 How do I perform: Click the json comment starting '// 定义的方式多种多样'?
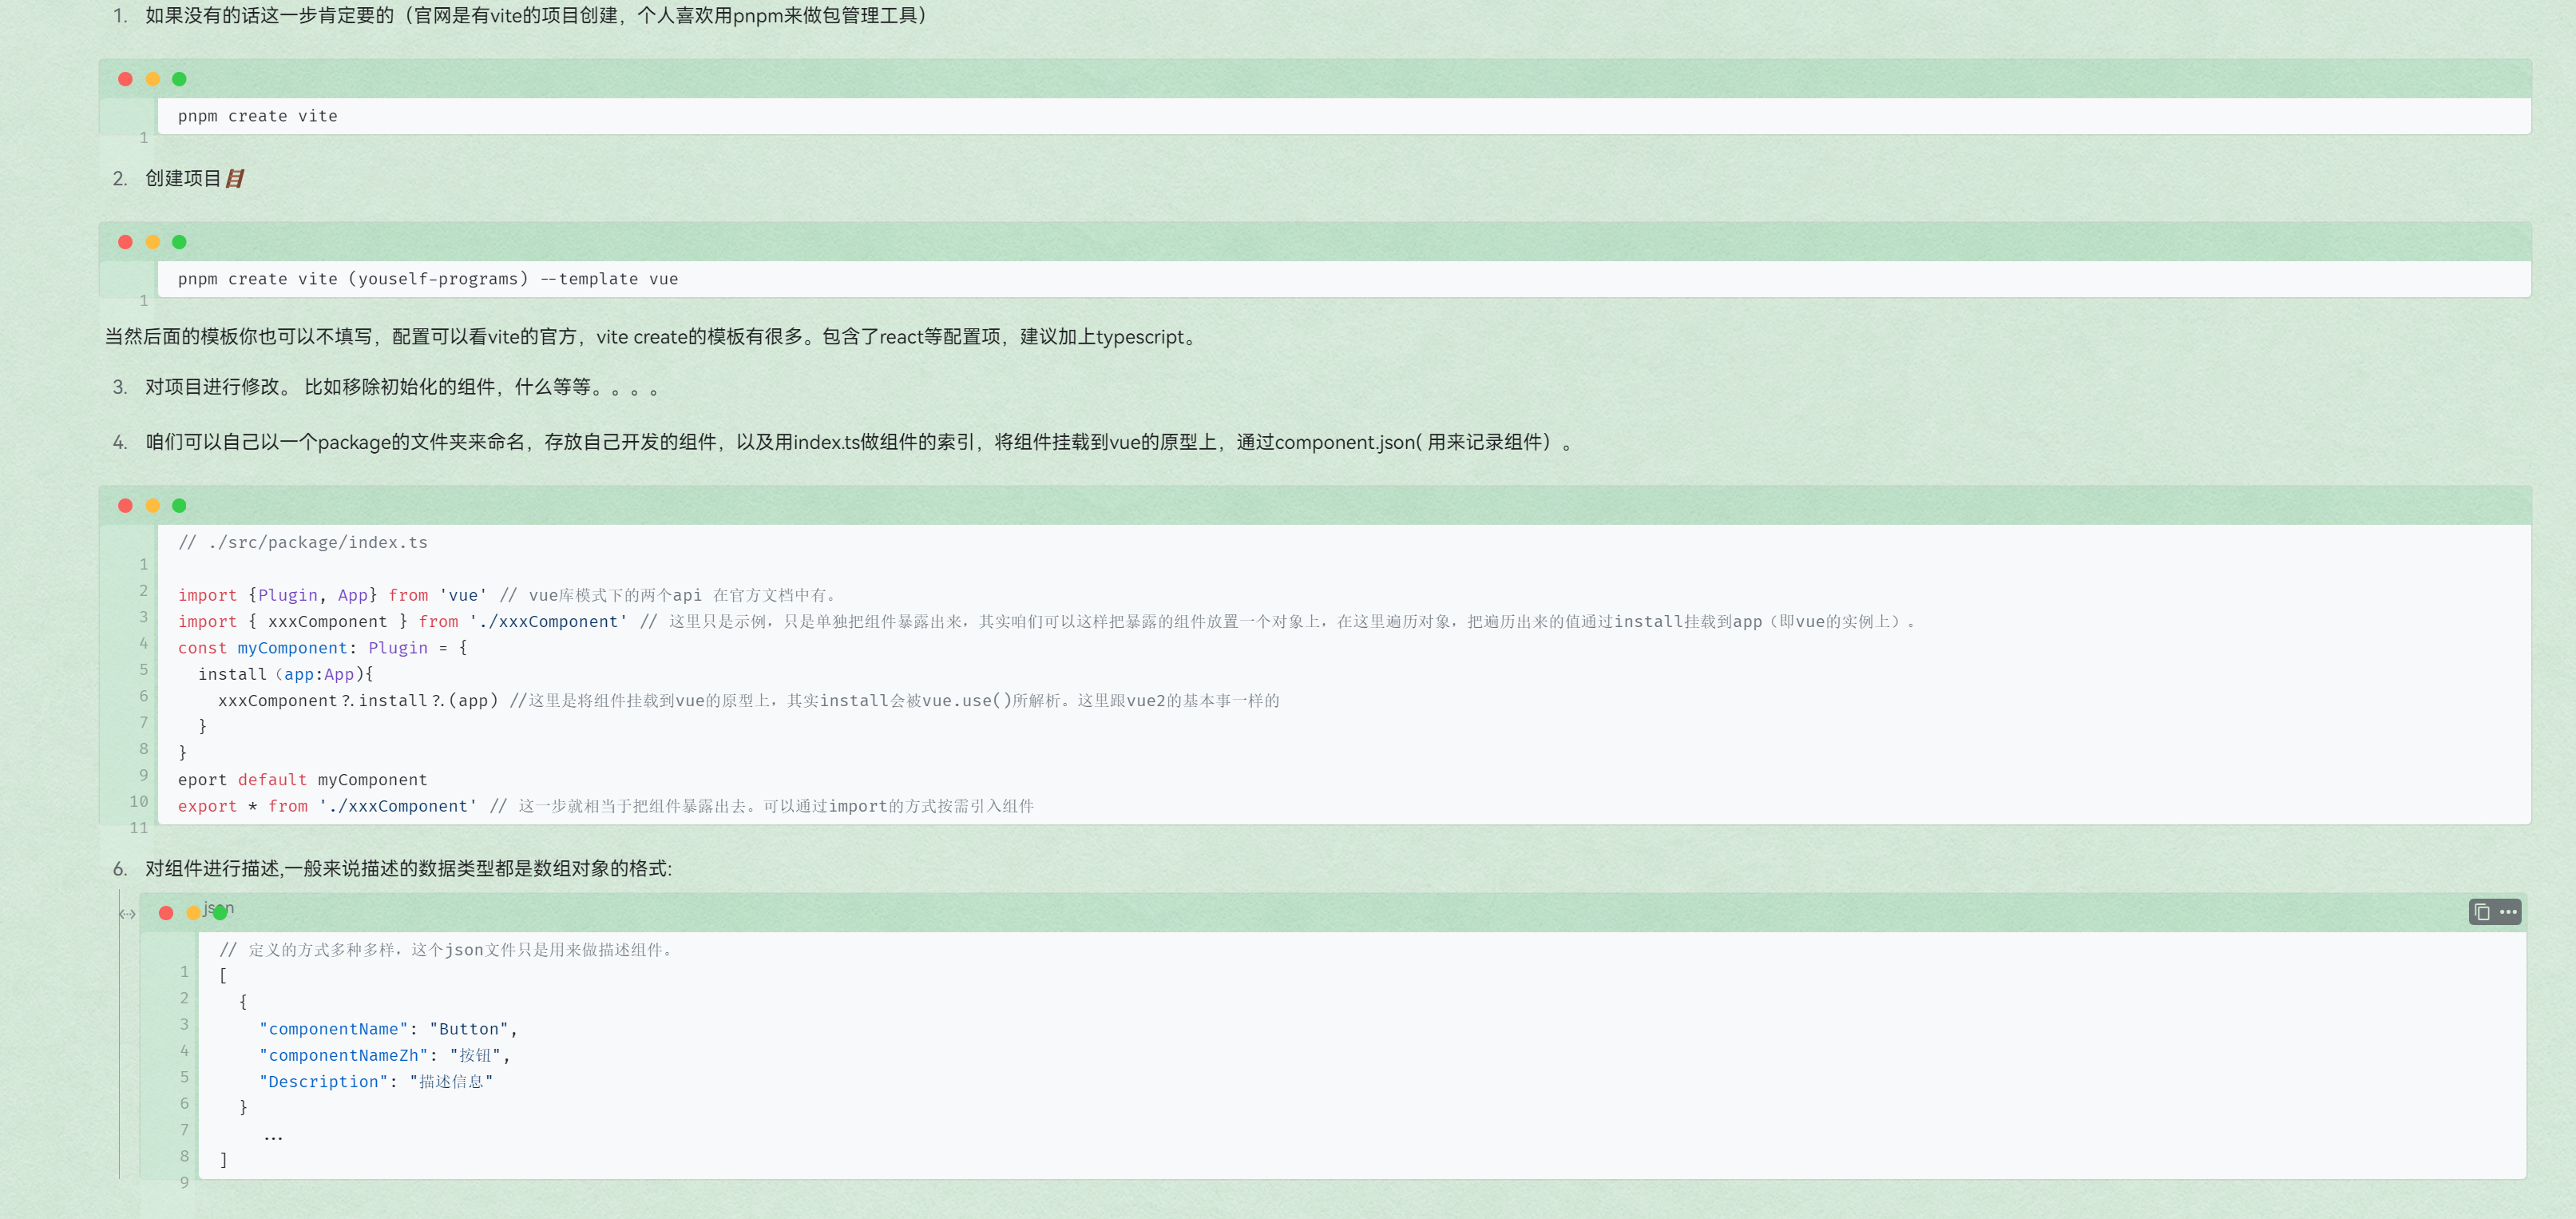[449, 950]
